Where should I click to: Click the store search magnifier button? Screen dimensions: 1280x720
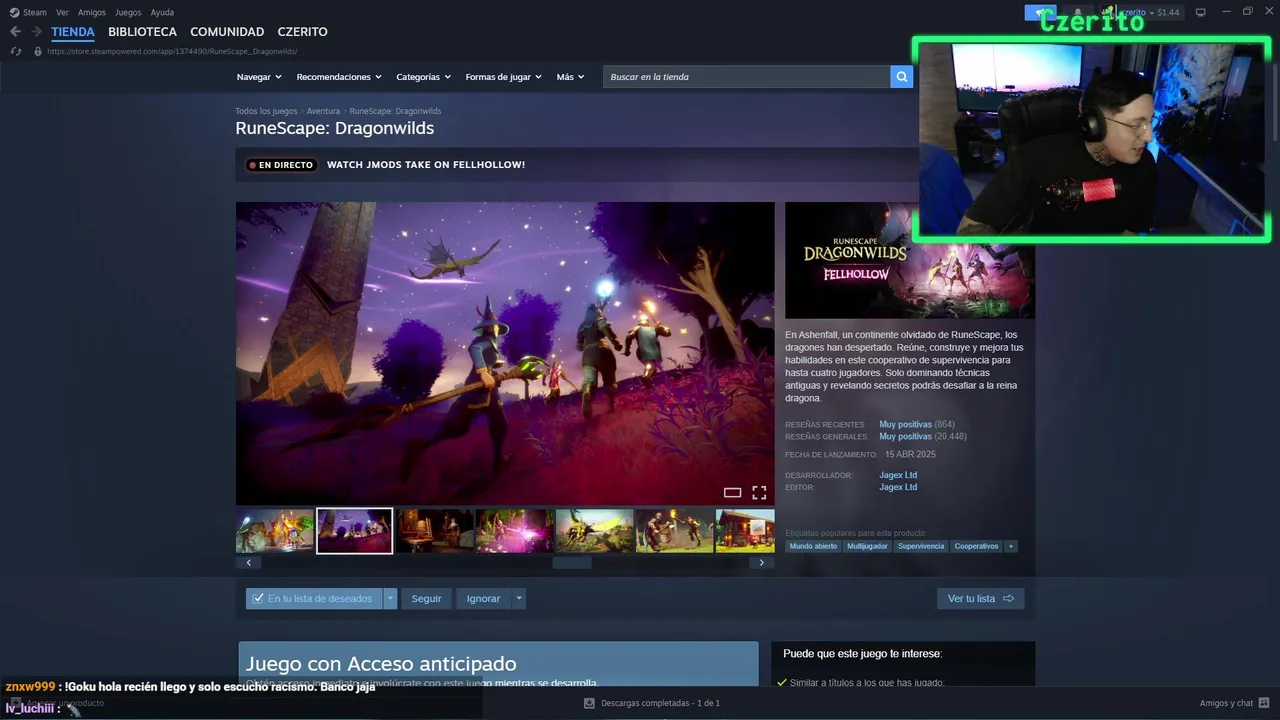(x=901, y=77)
